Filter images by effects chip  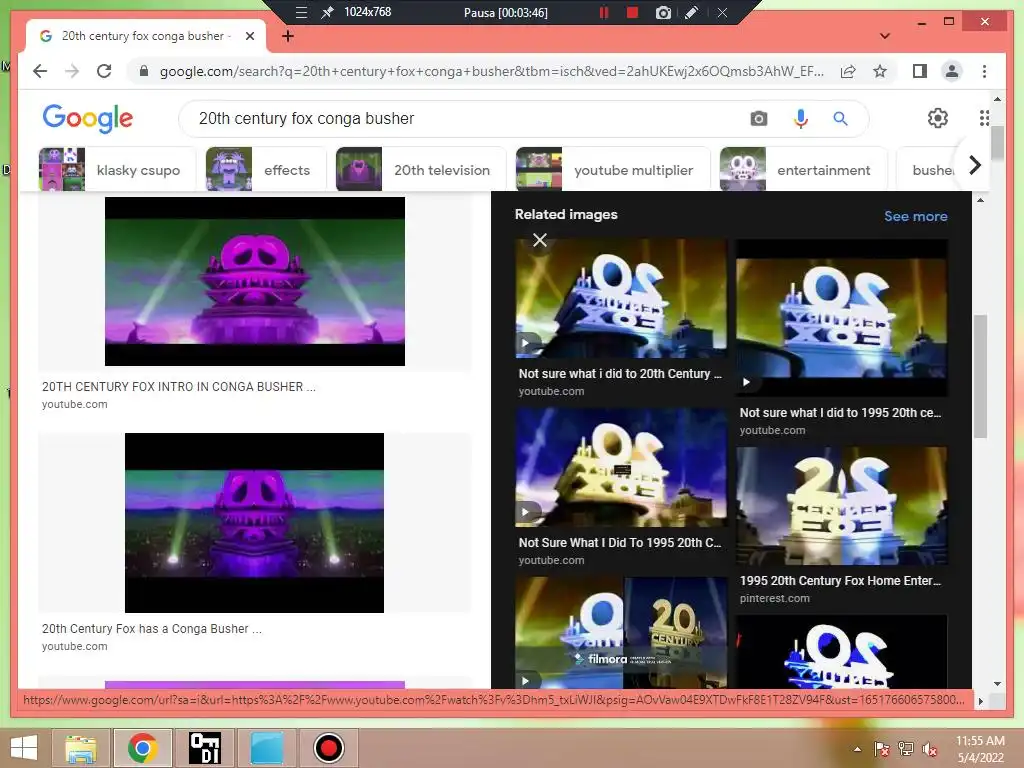click(x=266, y=170)
